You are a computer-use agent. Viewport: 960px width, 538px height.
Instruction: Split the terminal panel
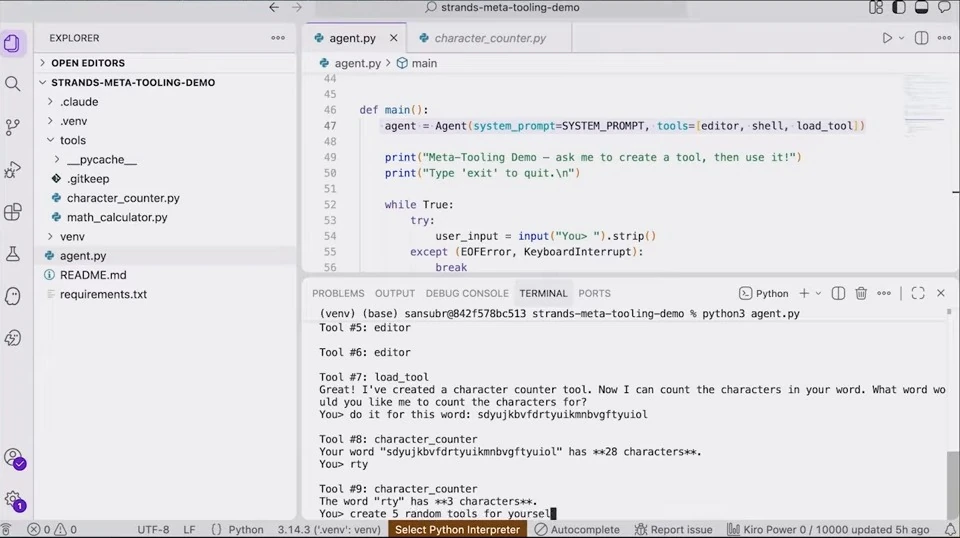(838, 293)
